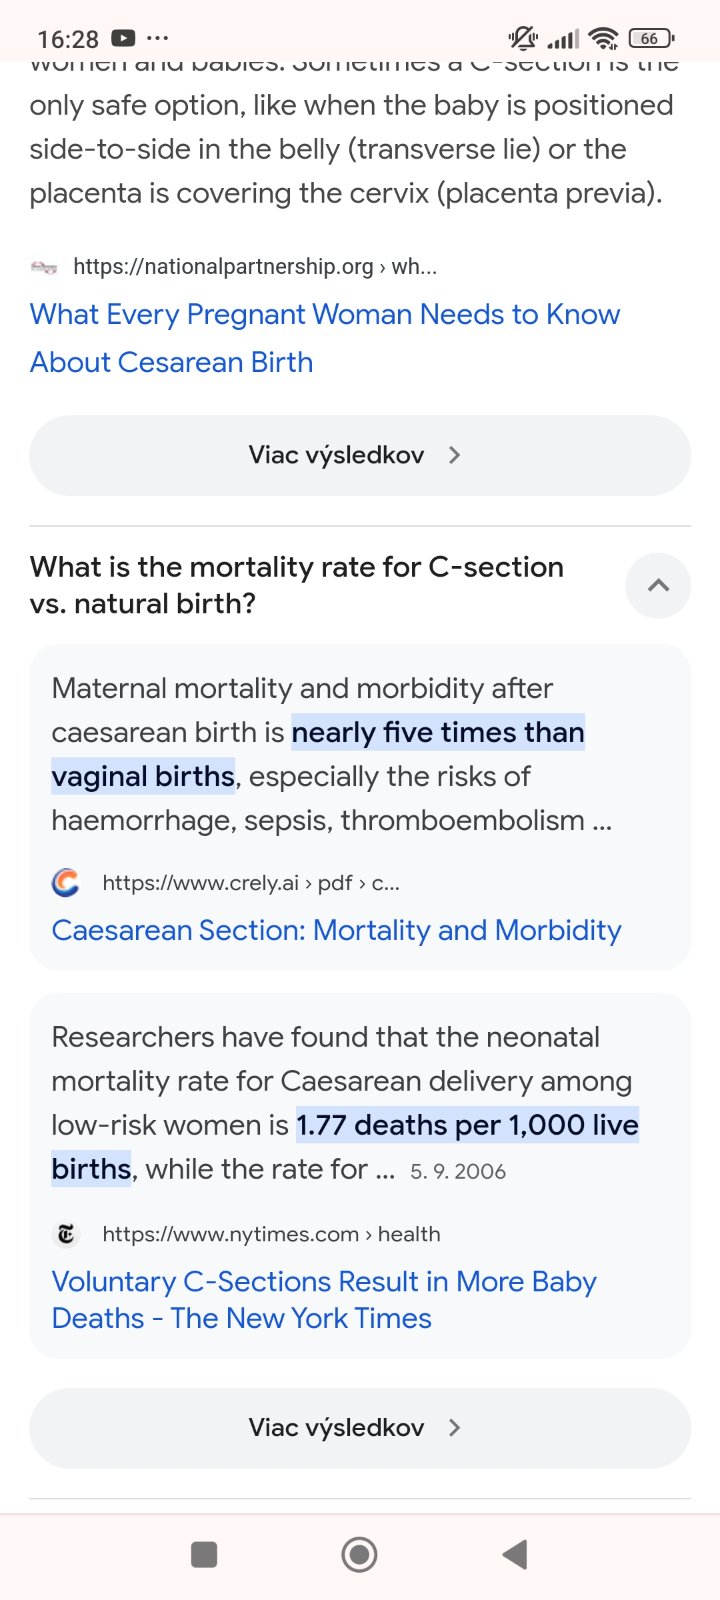This screenshot has height=1600, width=720.
Task: Tap the arrow in upper 'Viac výsledkov'
Action: [x=455, y=455]
